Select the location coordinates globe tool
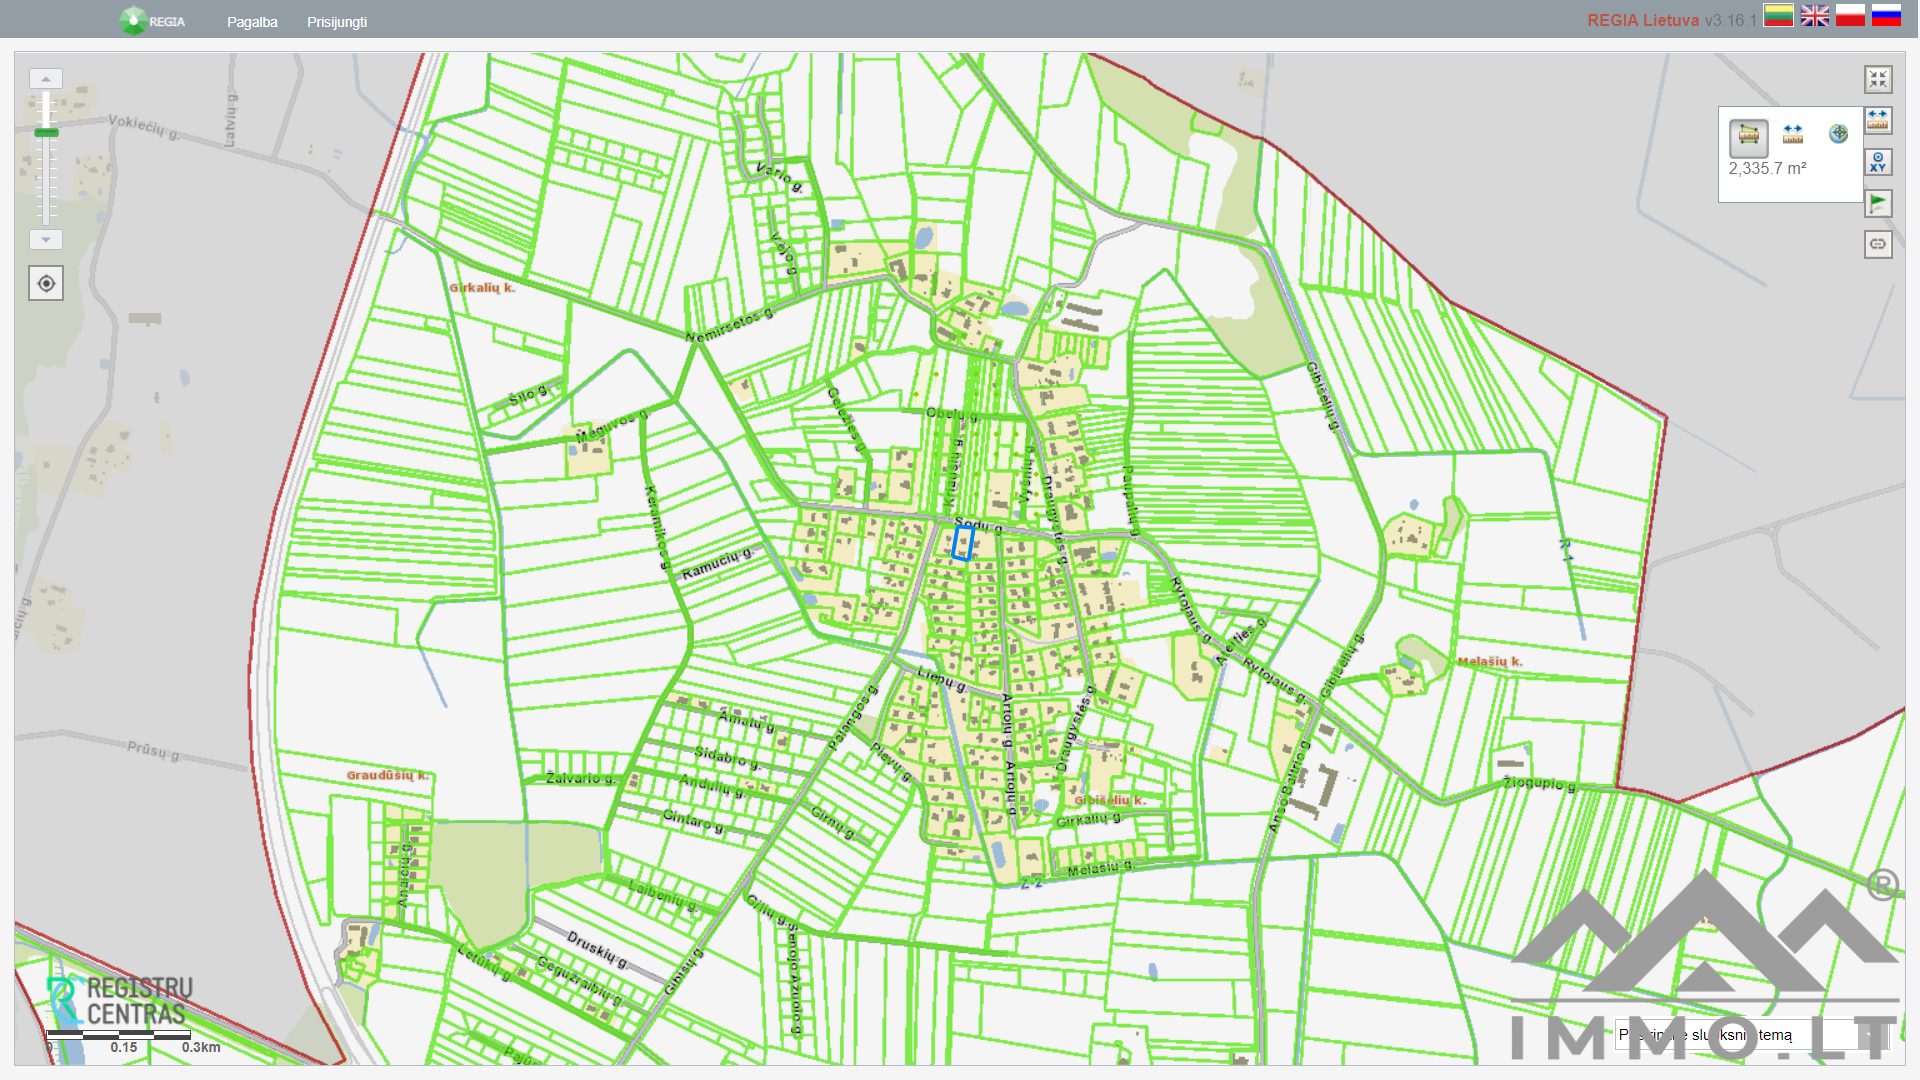This screenshot has width=1920, height=1080. pos(1838,134)
